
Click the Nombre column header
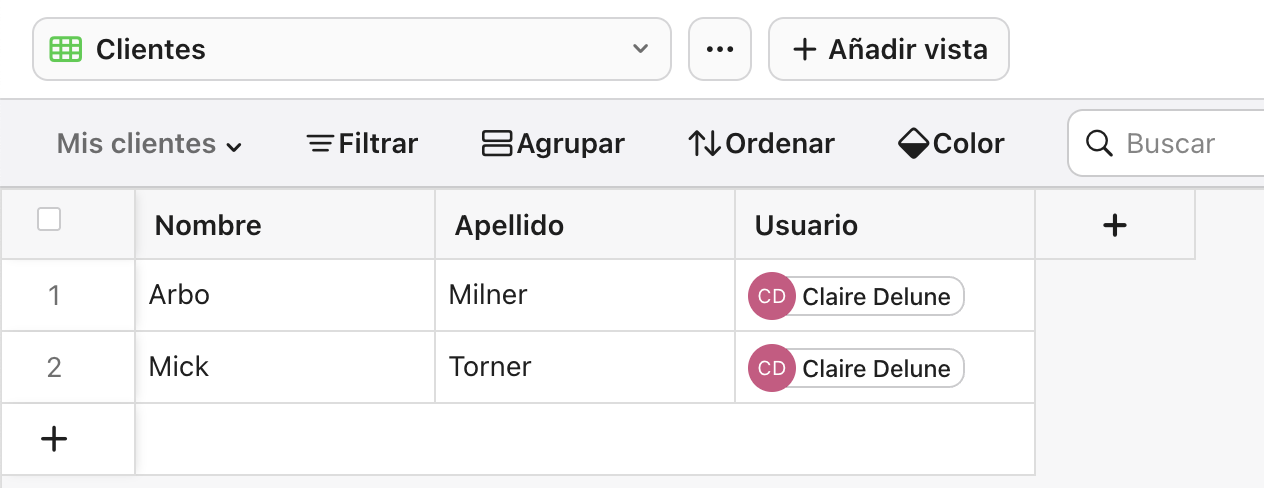coord(285,225)
